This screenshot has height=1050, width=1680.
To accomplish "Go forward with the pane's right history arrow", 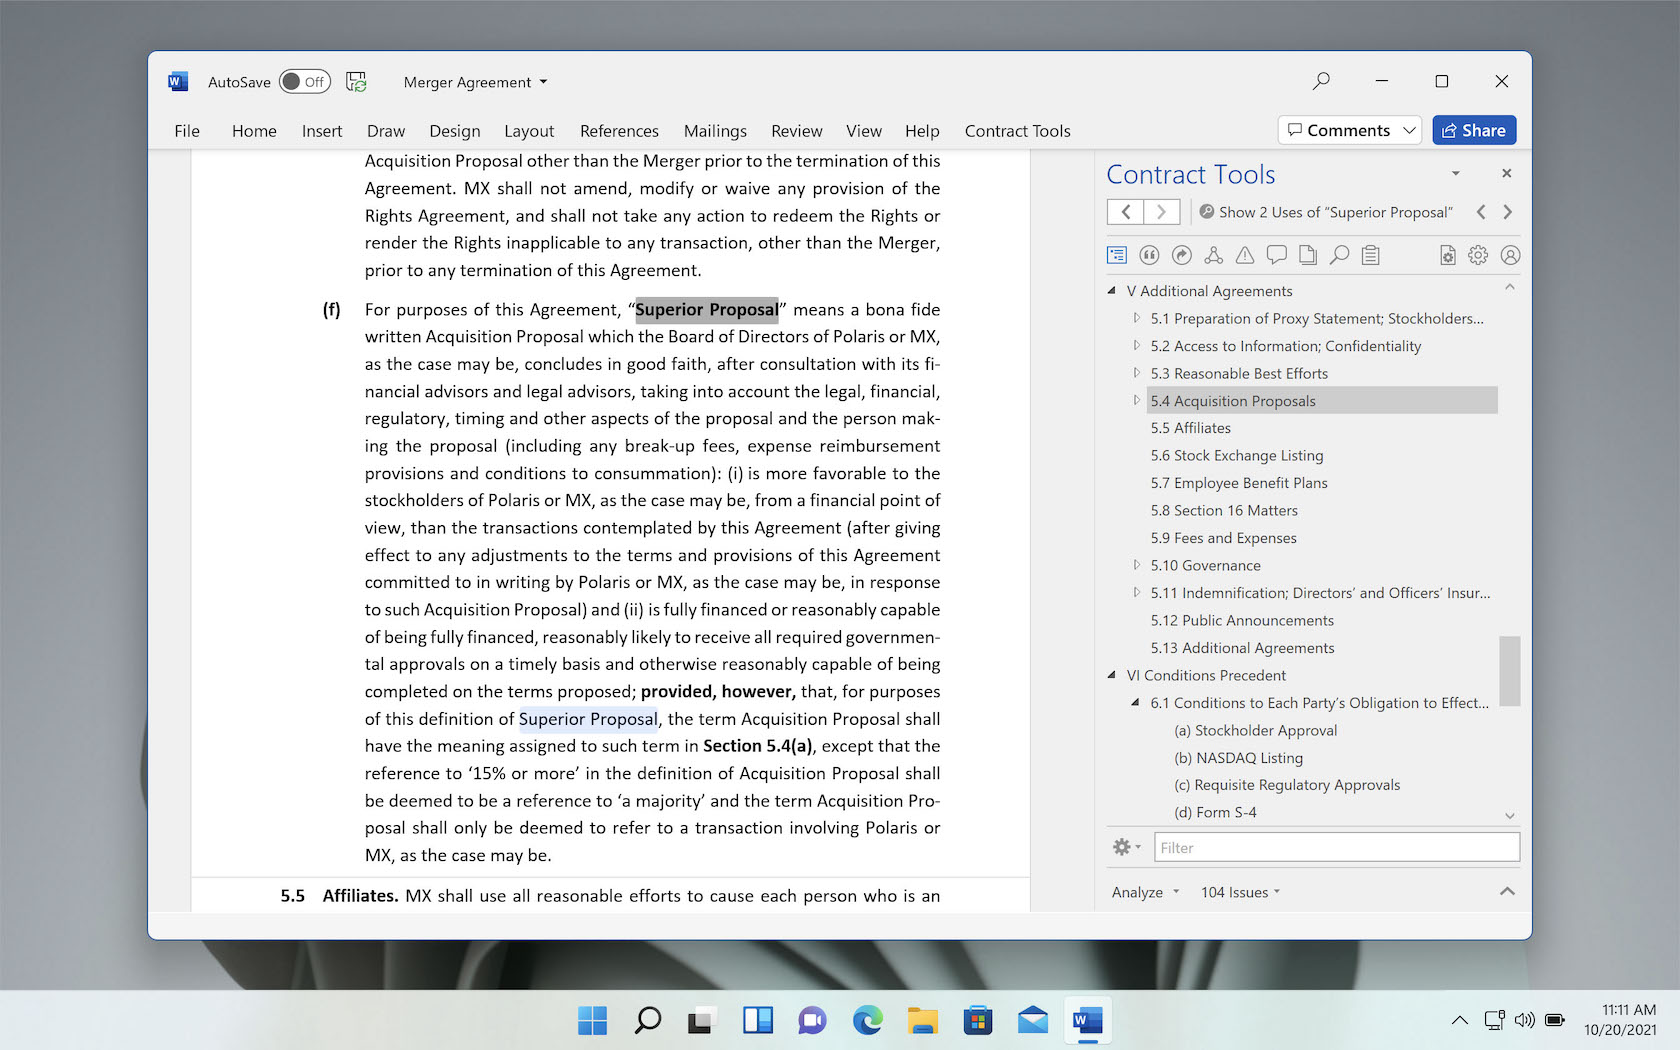I will click(x=1162, y=212).
